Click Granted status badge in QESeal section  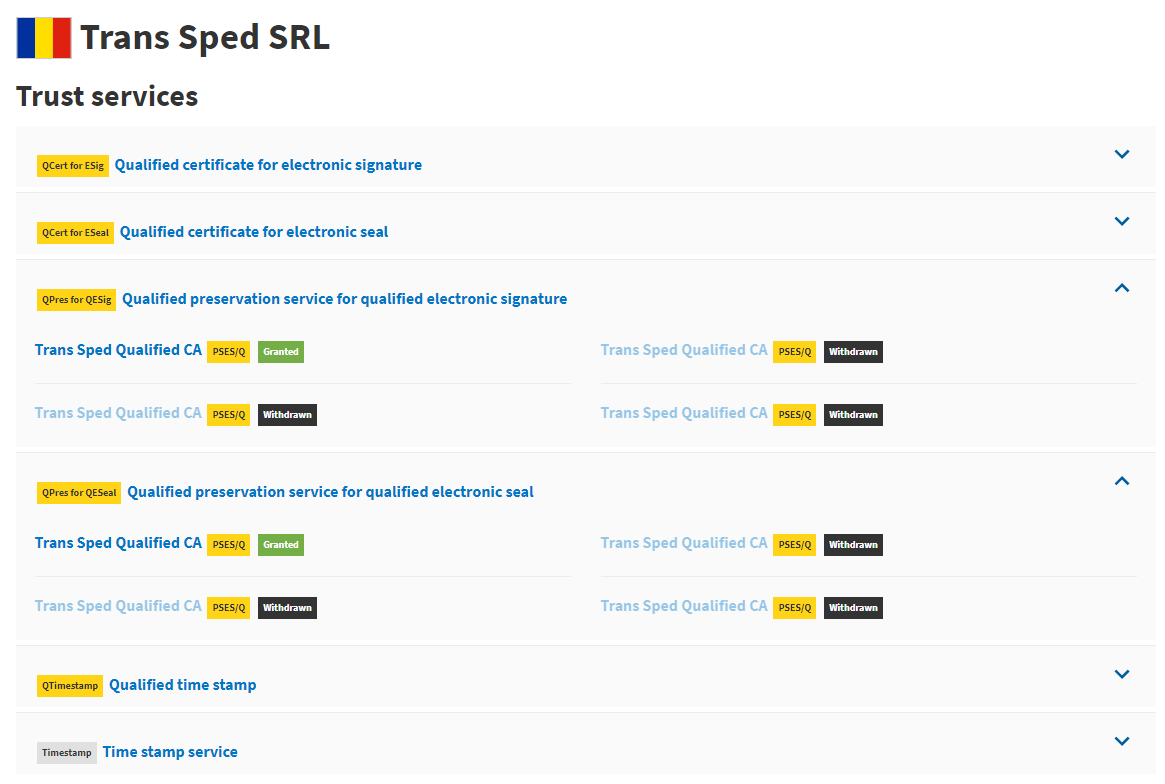(281, 545)
